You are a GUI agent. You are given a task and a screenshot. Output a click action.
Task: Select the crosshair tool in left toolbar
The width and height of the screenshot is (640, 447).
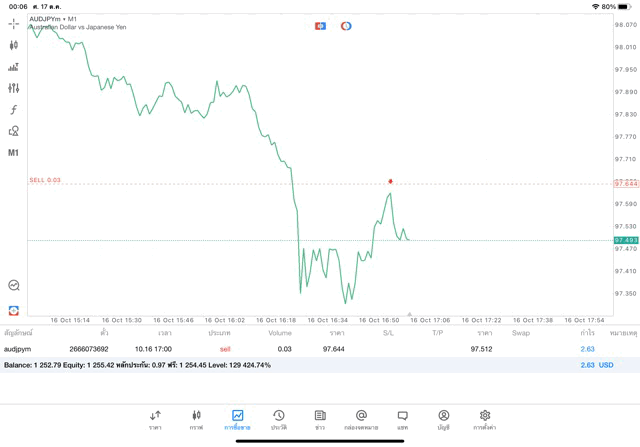(x=14, y=23)
